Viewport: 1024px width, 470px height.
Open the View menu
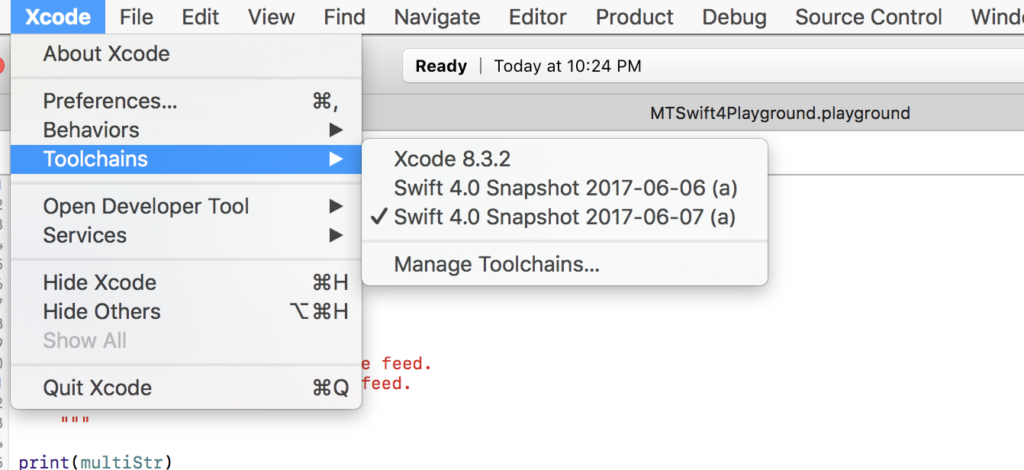coord(271,17)
